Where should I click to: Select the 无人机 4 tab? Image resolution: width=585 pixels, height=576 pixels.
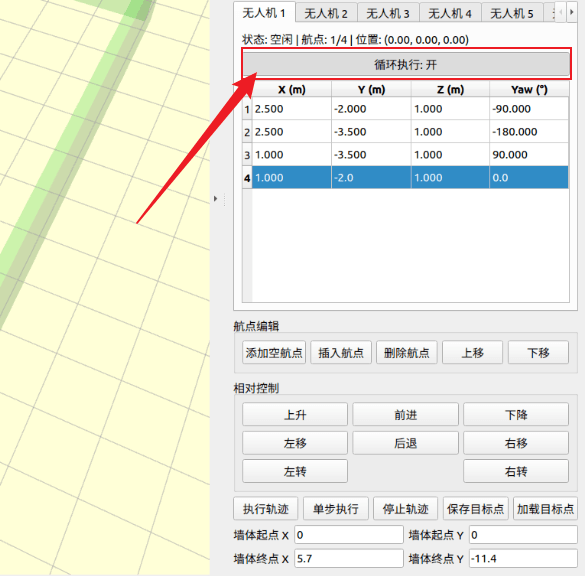coord(450,14)
